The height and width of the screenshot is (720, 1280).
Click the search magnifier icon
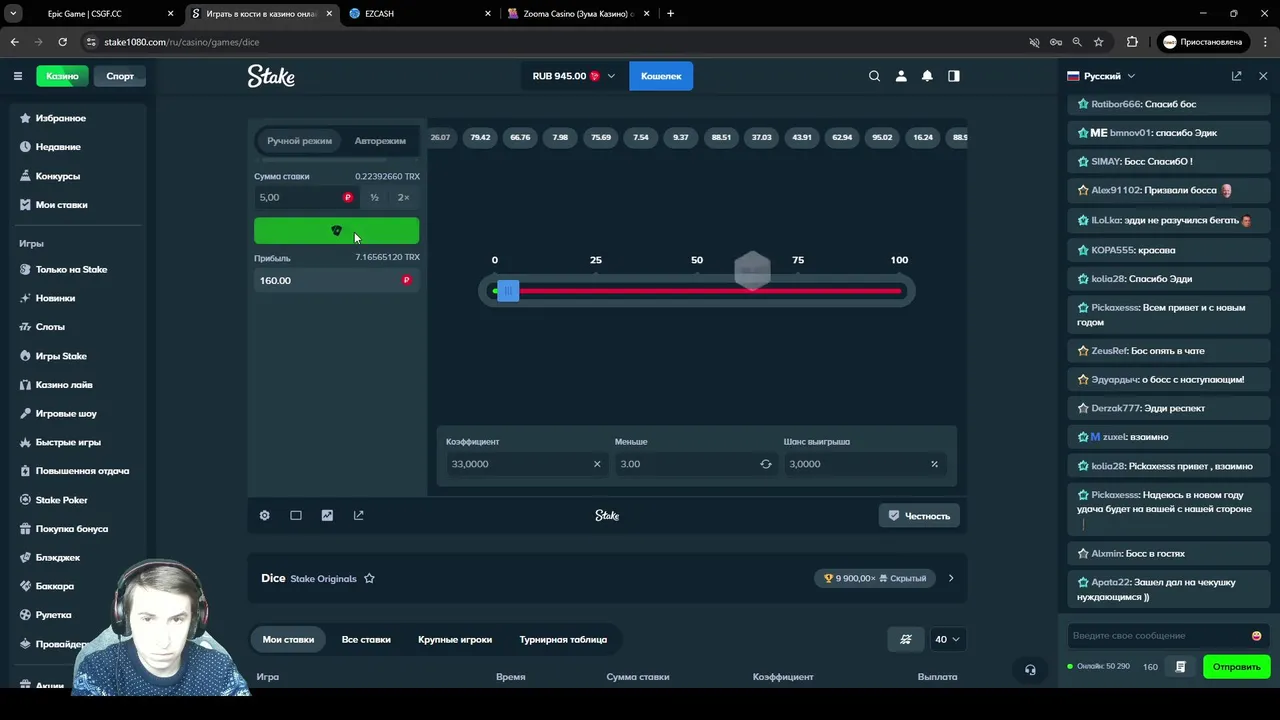pos(874,76)
